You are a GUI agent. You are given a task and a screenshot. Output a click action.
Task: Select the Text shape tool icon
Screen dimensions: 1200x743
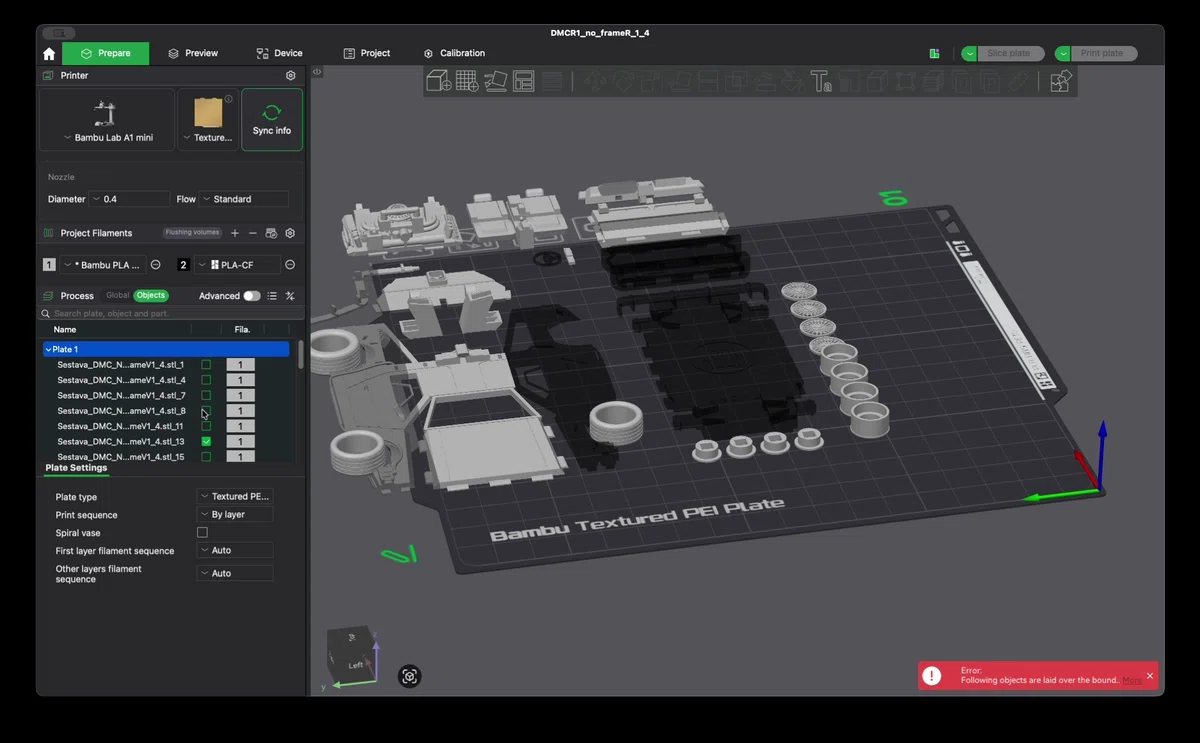point(821,81)
